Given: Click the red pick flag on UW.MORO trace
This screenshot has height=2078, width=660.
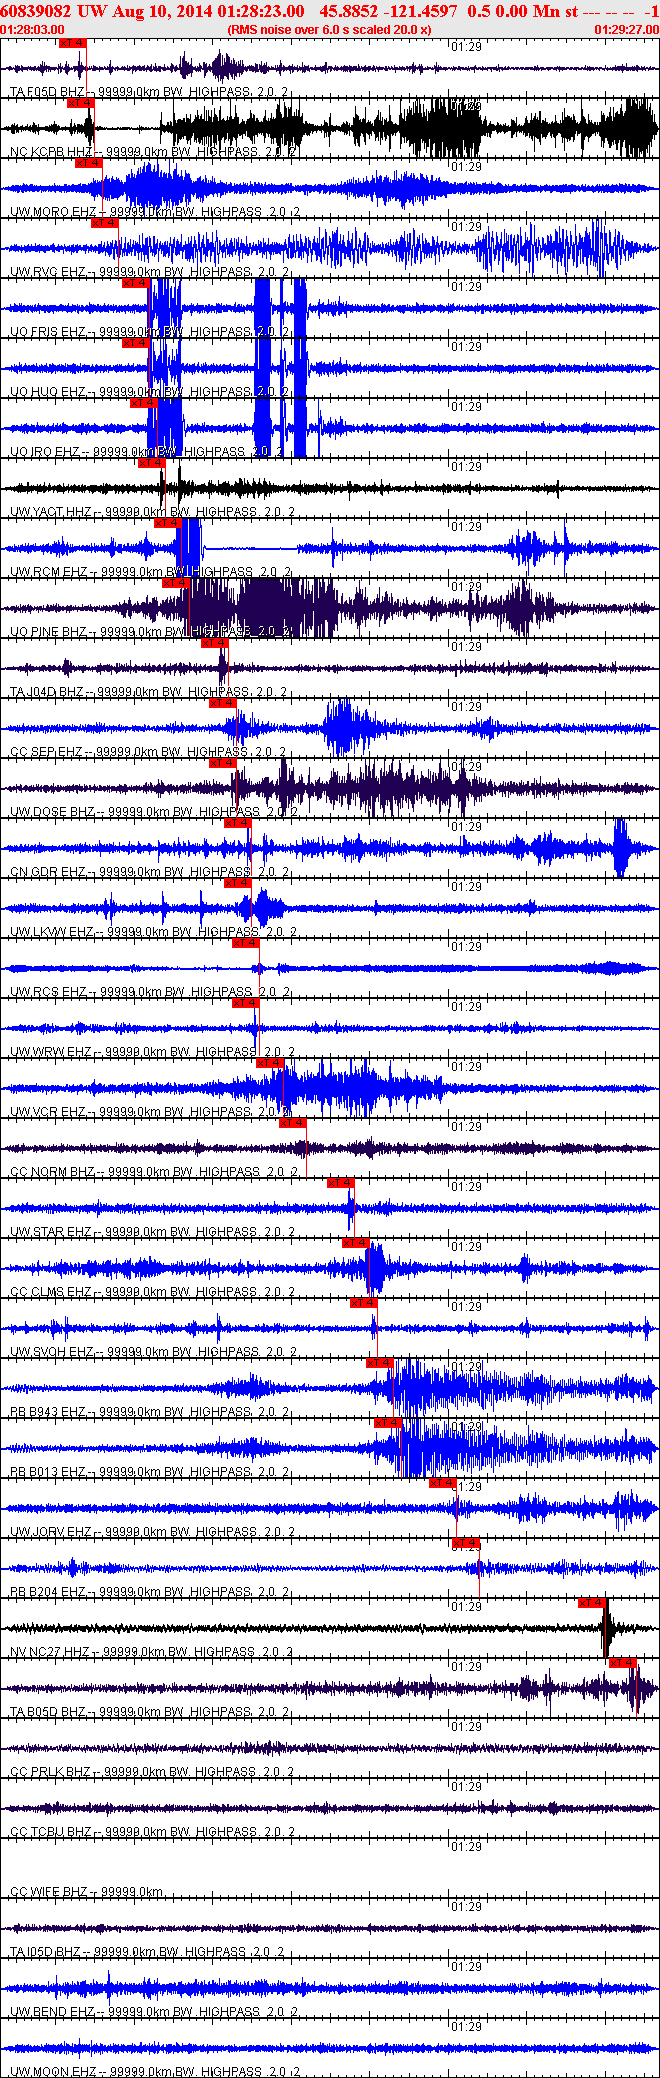Looking at the screenshot, I should click(89, 163).
